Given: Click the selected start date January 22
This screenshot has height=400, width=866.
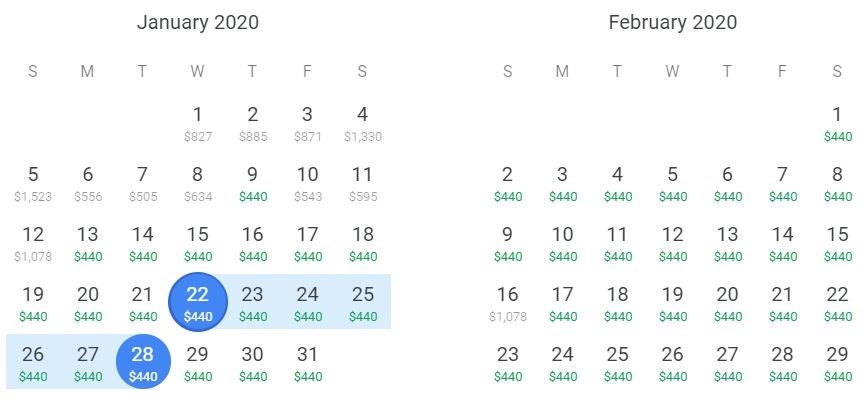Looking at the screenshot, I should (x=198, y=302).
